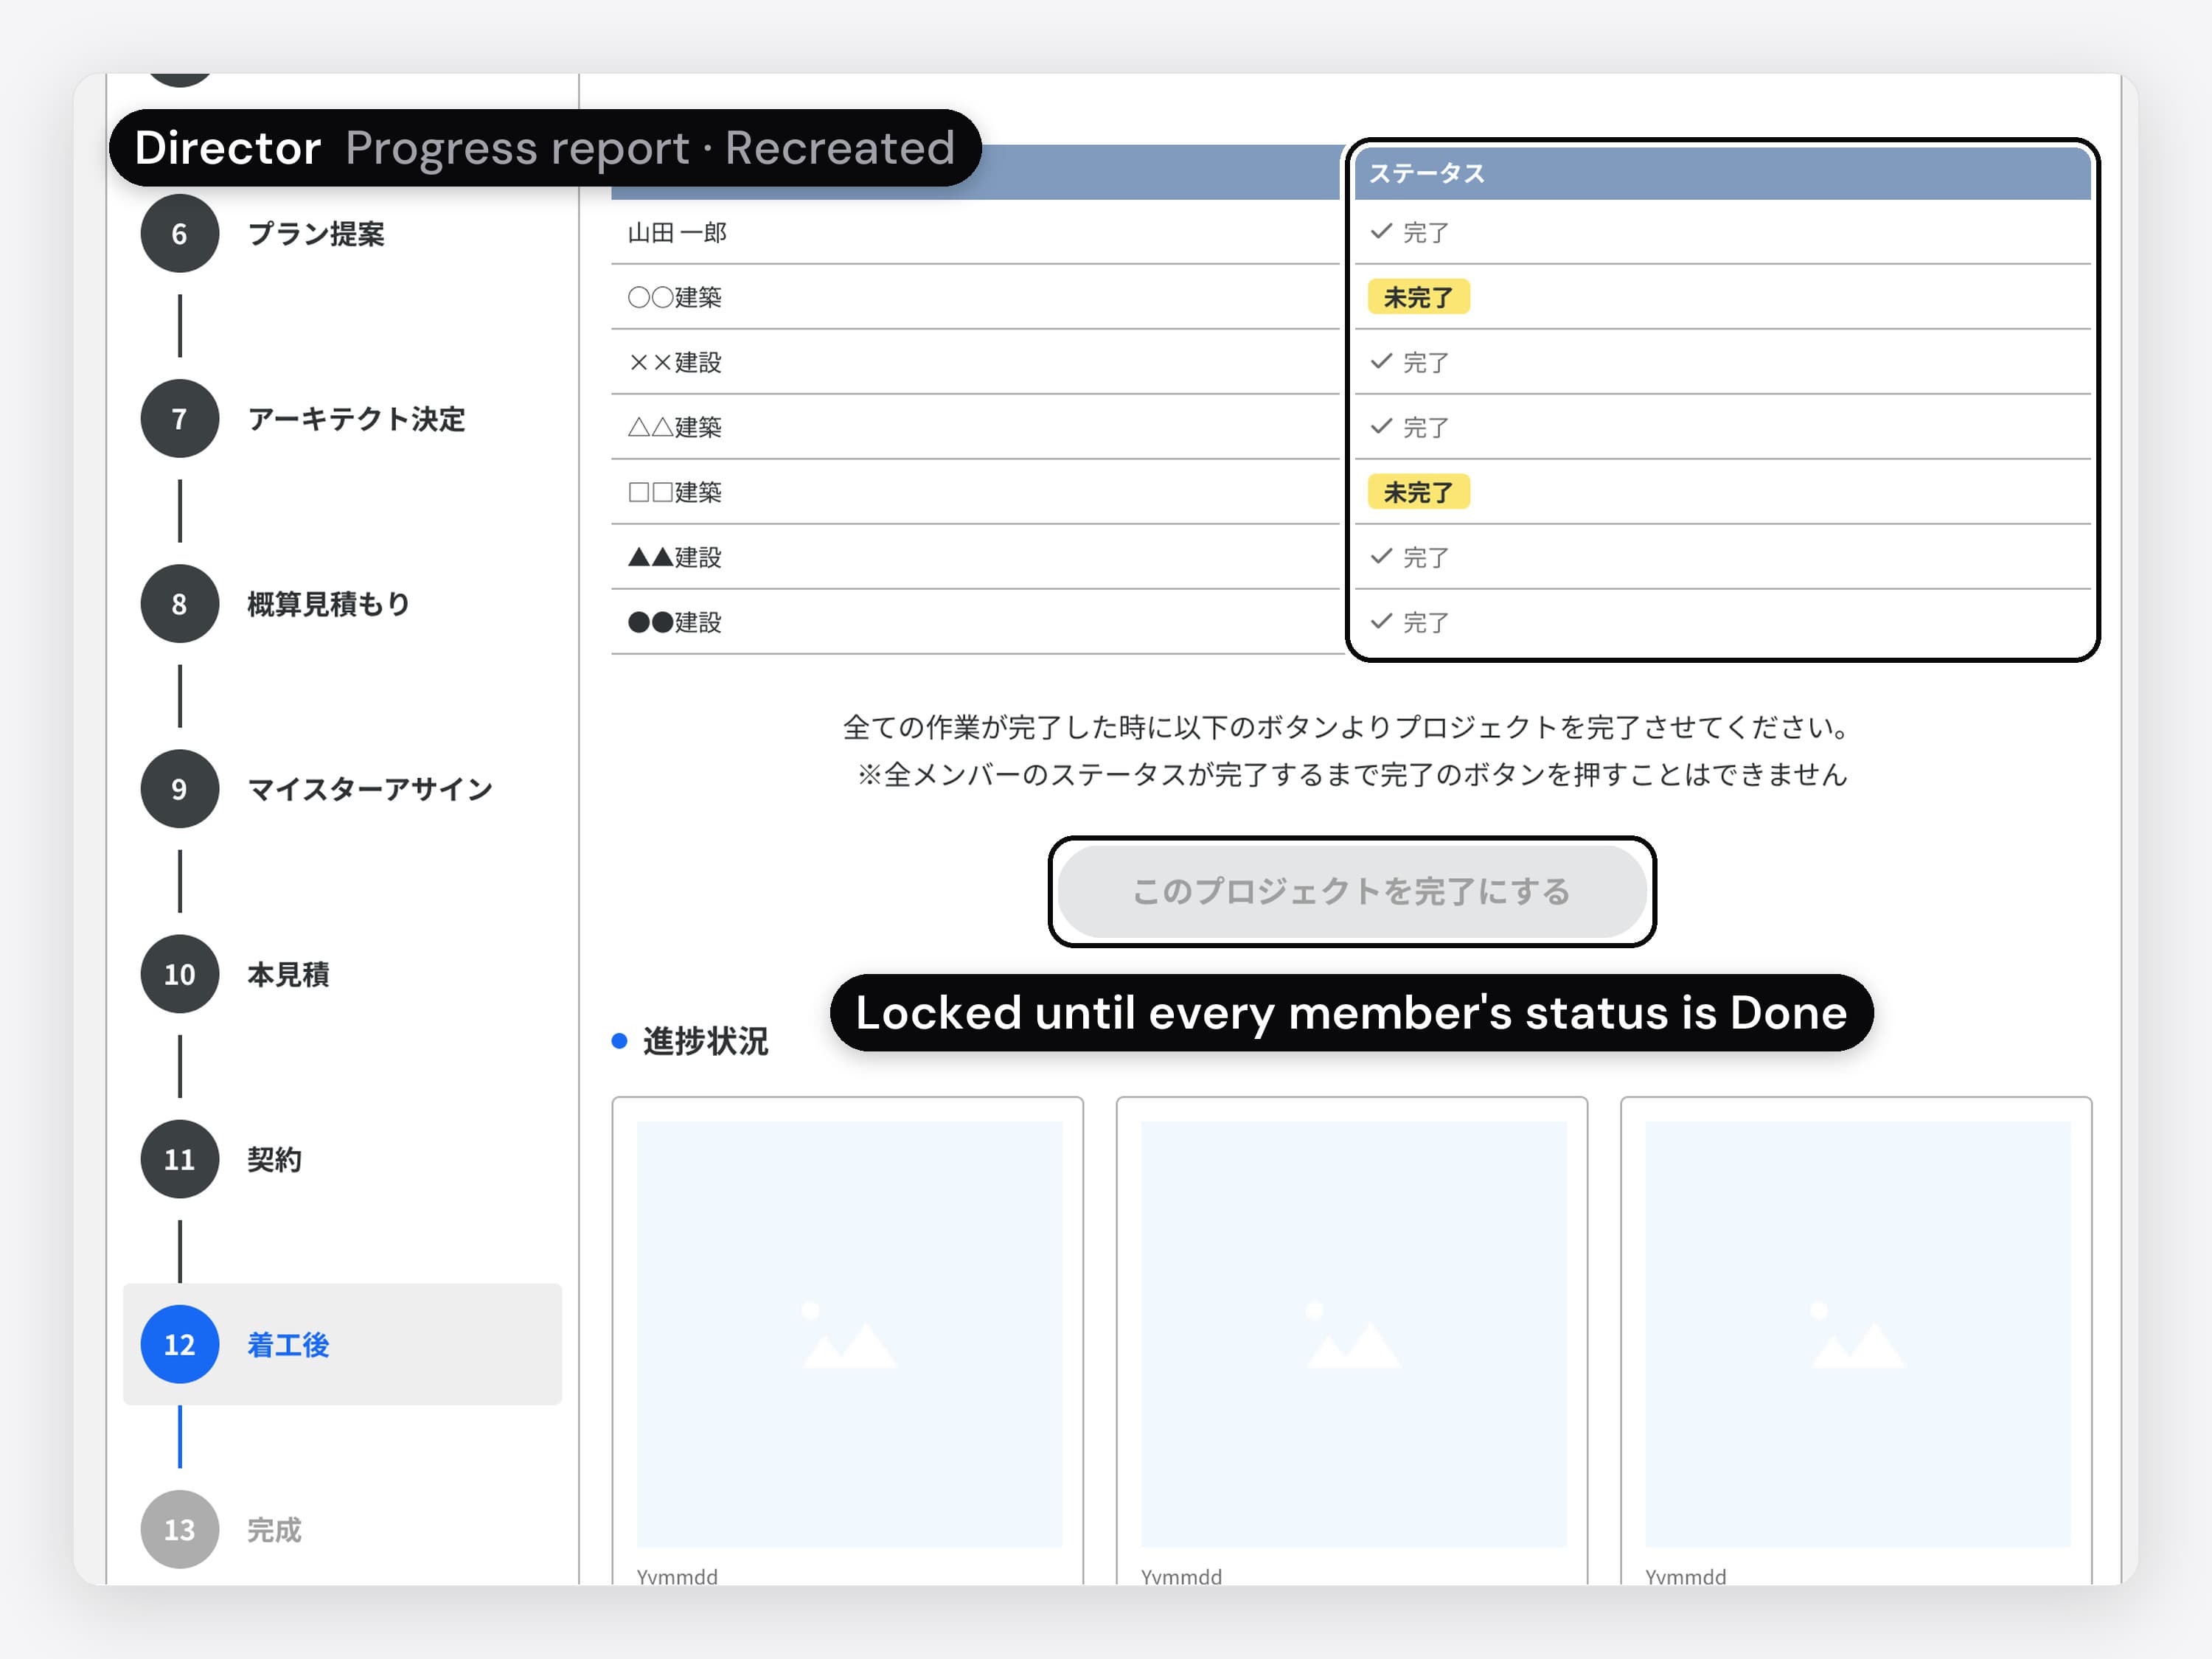Image resolution: width=2212 pixels, height=1659 pixels.
Task: Open the 概算見積もり step
Action: coord(329,604)
